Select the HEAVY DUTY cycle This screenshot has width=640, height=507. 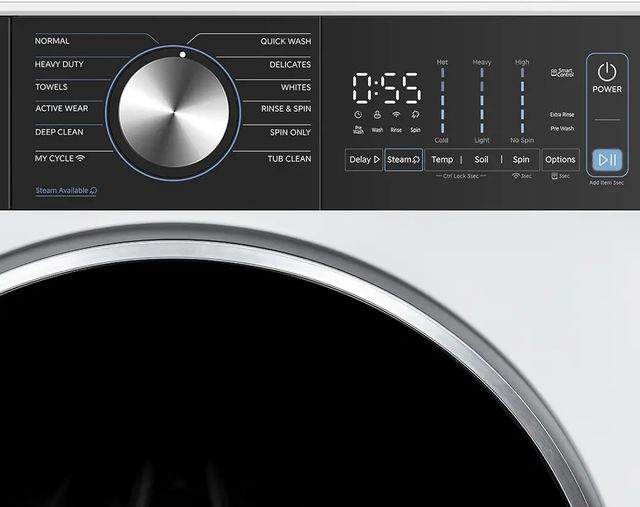click(x=59, y=64)
